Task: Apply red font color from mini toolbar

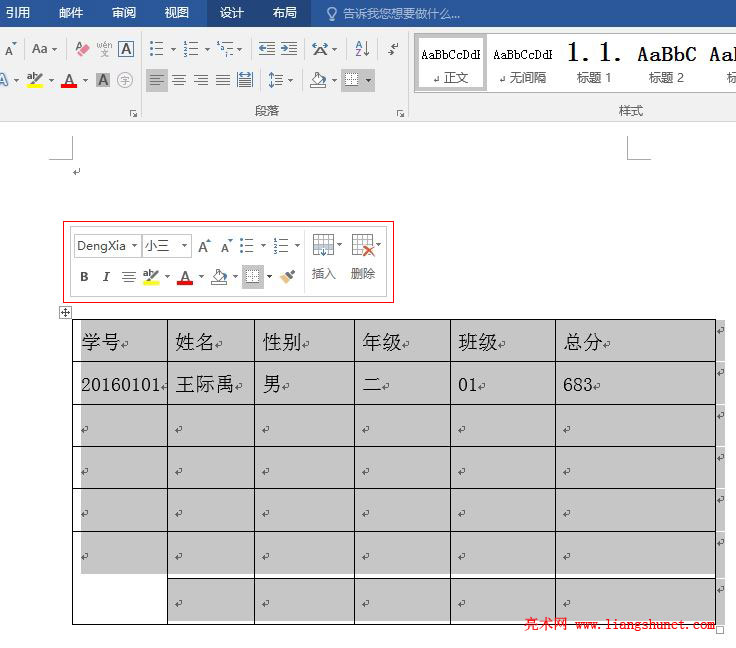Action: click(x=185, y=277)
